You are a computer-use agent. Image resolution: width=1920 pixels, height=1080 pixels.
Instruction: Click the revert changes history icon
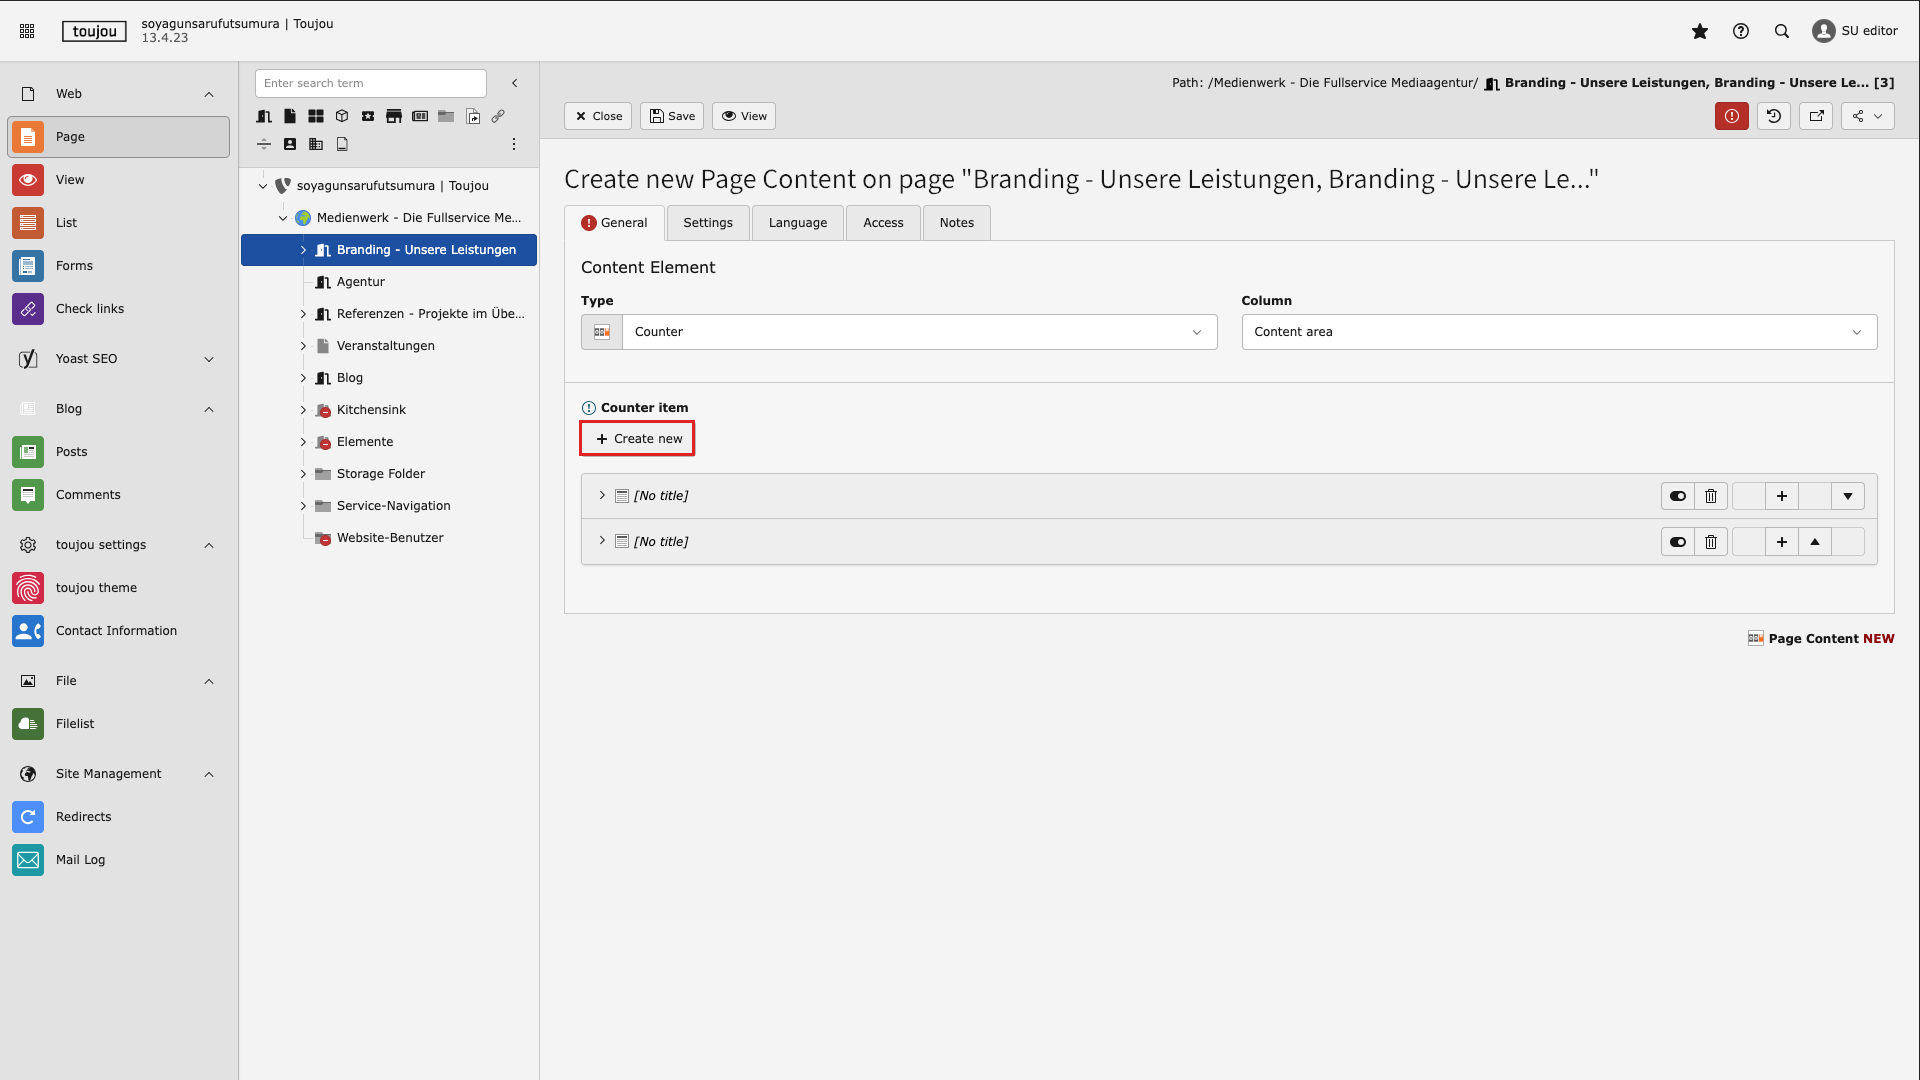1774,116
